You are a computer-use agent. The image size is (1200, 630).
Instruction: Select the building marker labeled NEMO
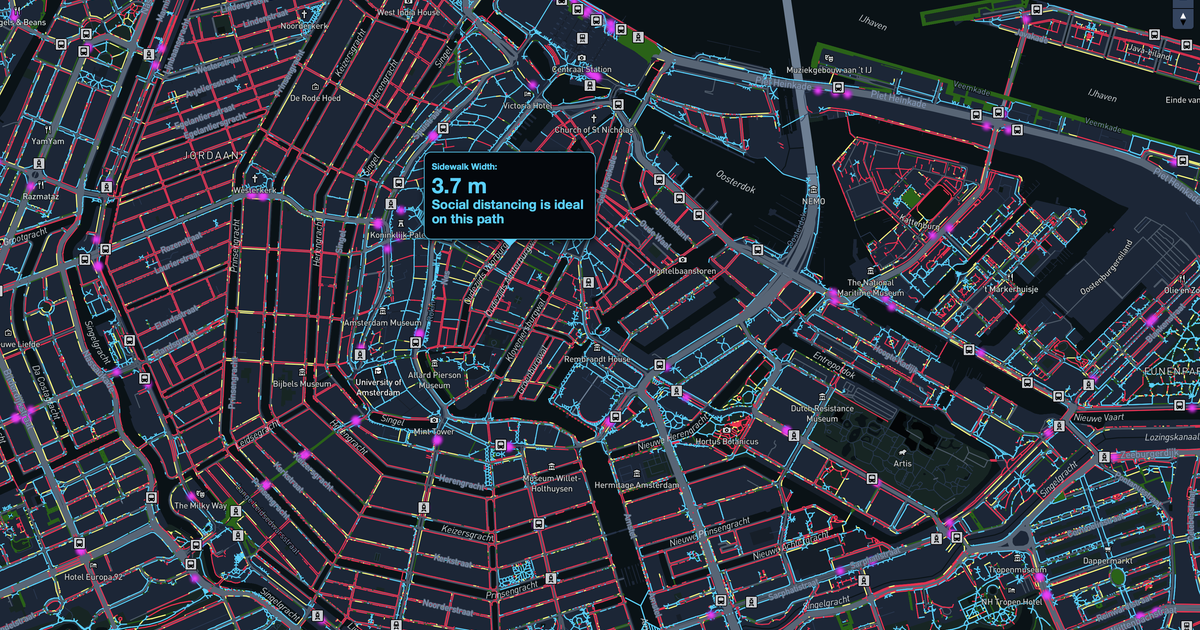click(814, 189)
